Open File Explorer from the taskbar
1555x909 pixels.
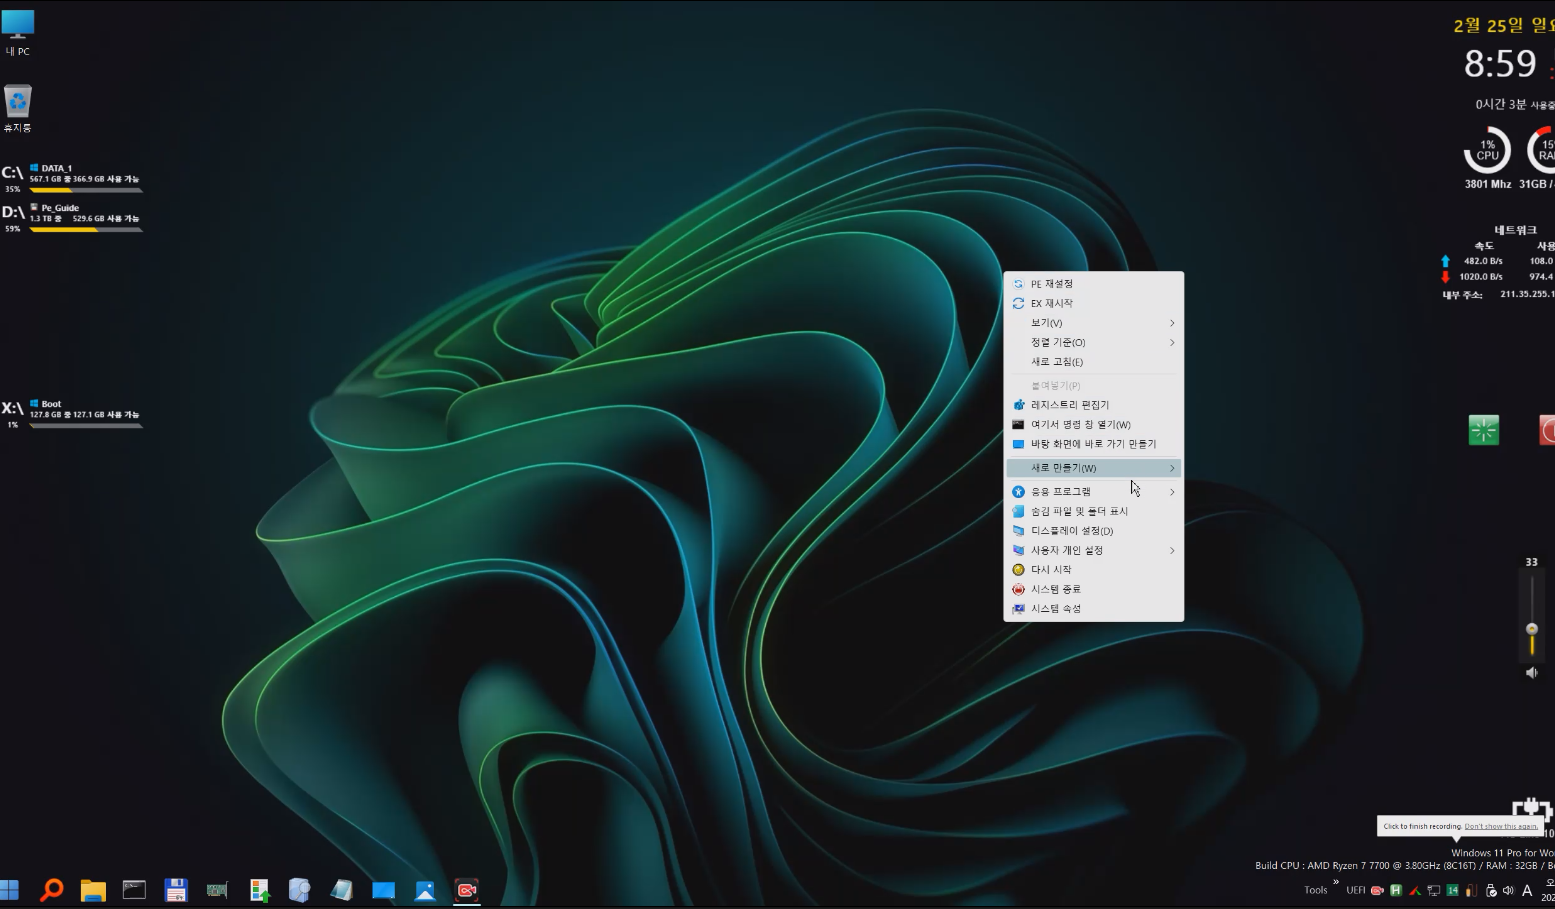93,889
